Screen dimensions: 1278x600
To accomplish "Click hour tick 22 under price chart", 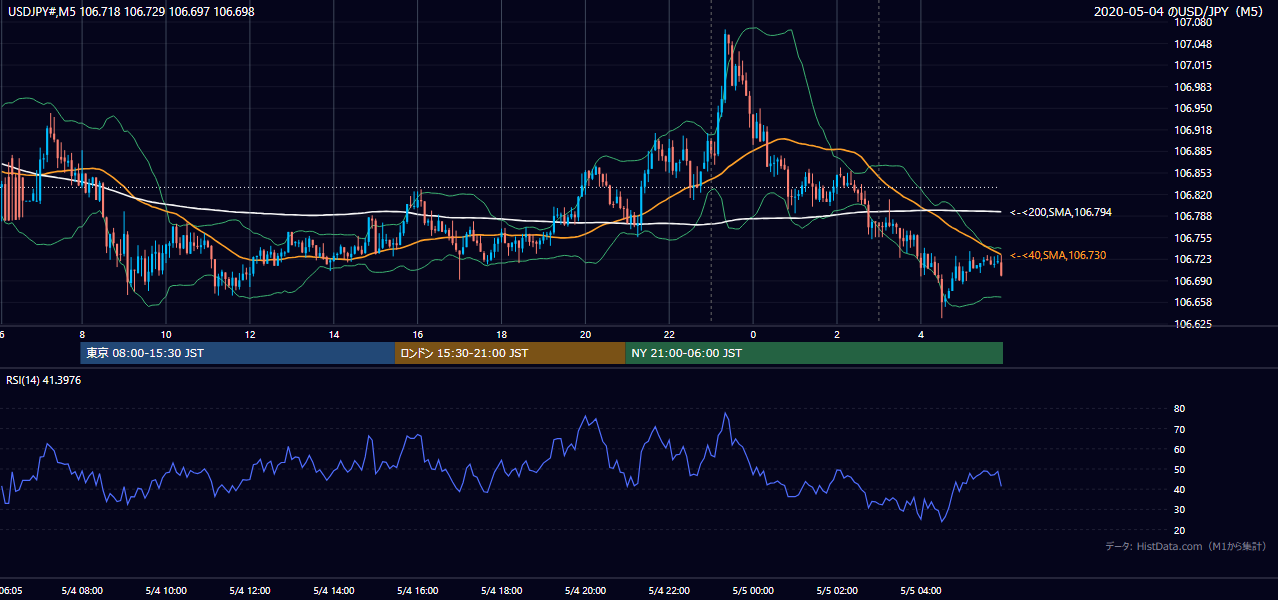I will click(669, 334).
